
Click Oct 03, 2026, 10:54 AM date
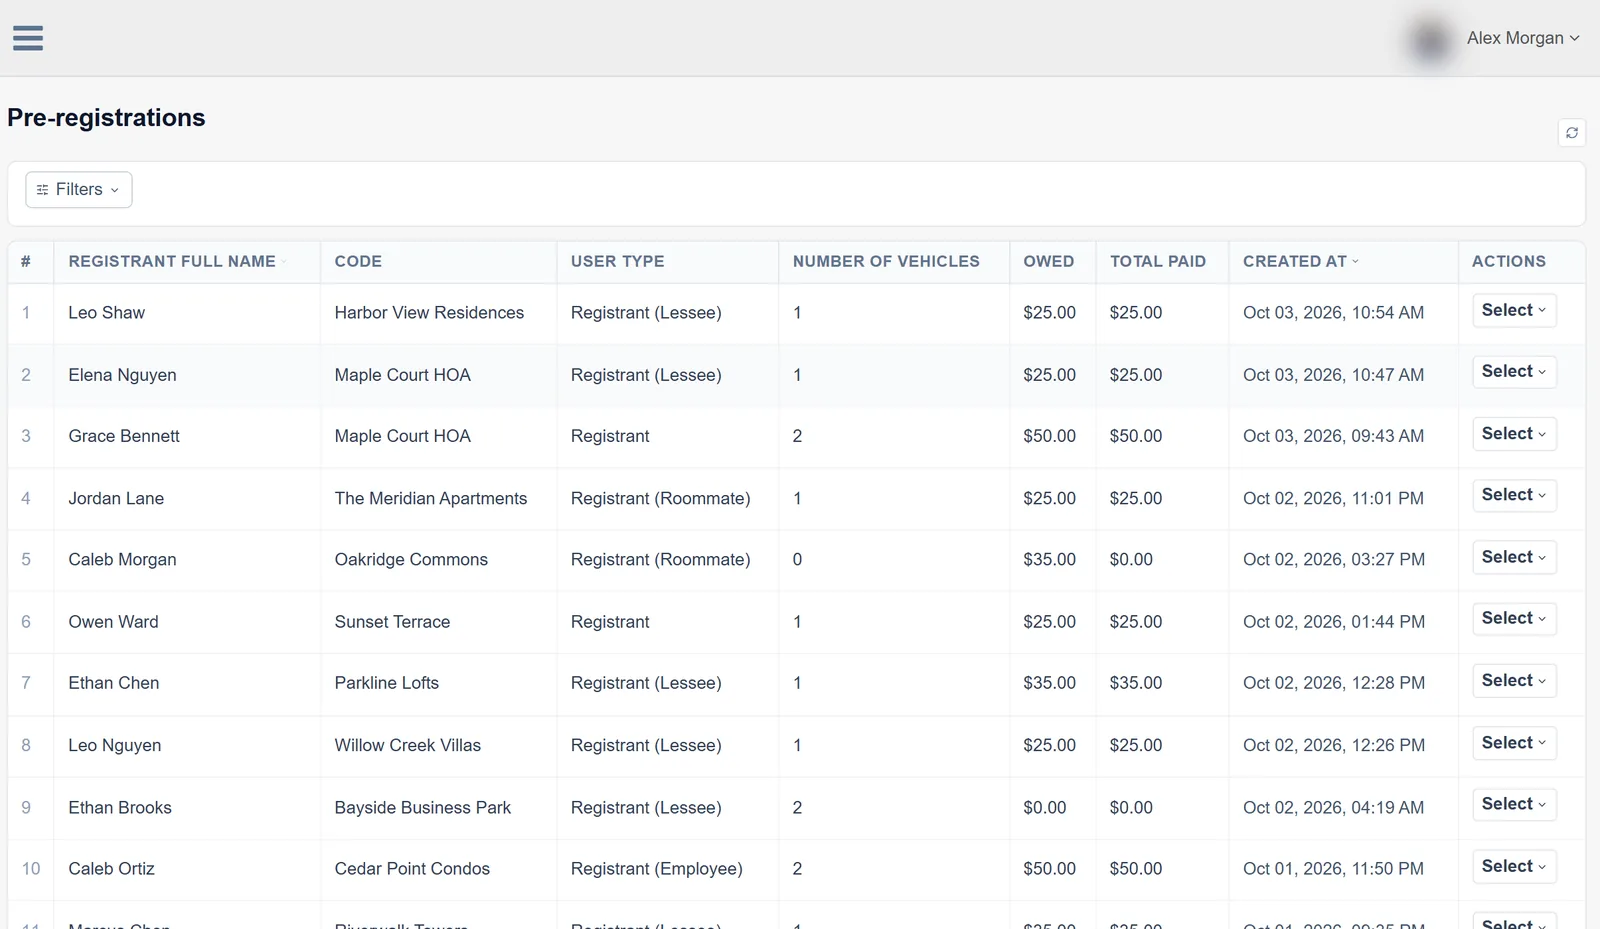pos(1333,313)
